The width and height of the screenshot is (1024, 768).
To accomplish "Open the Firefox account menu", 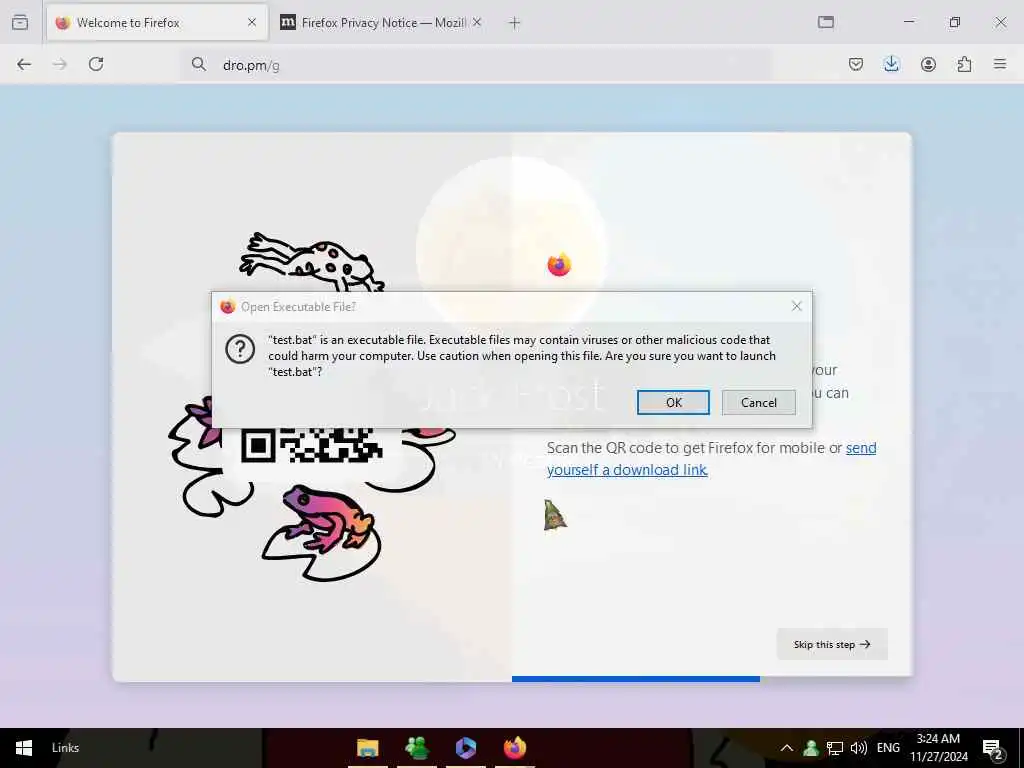I will [928, 64].
